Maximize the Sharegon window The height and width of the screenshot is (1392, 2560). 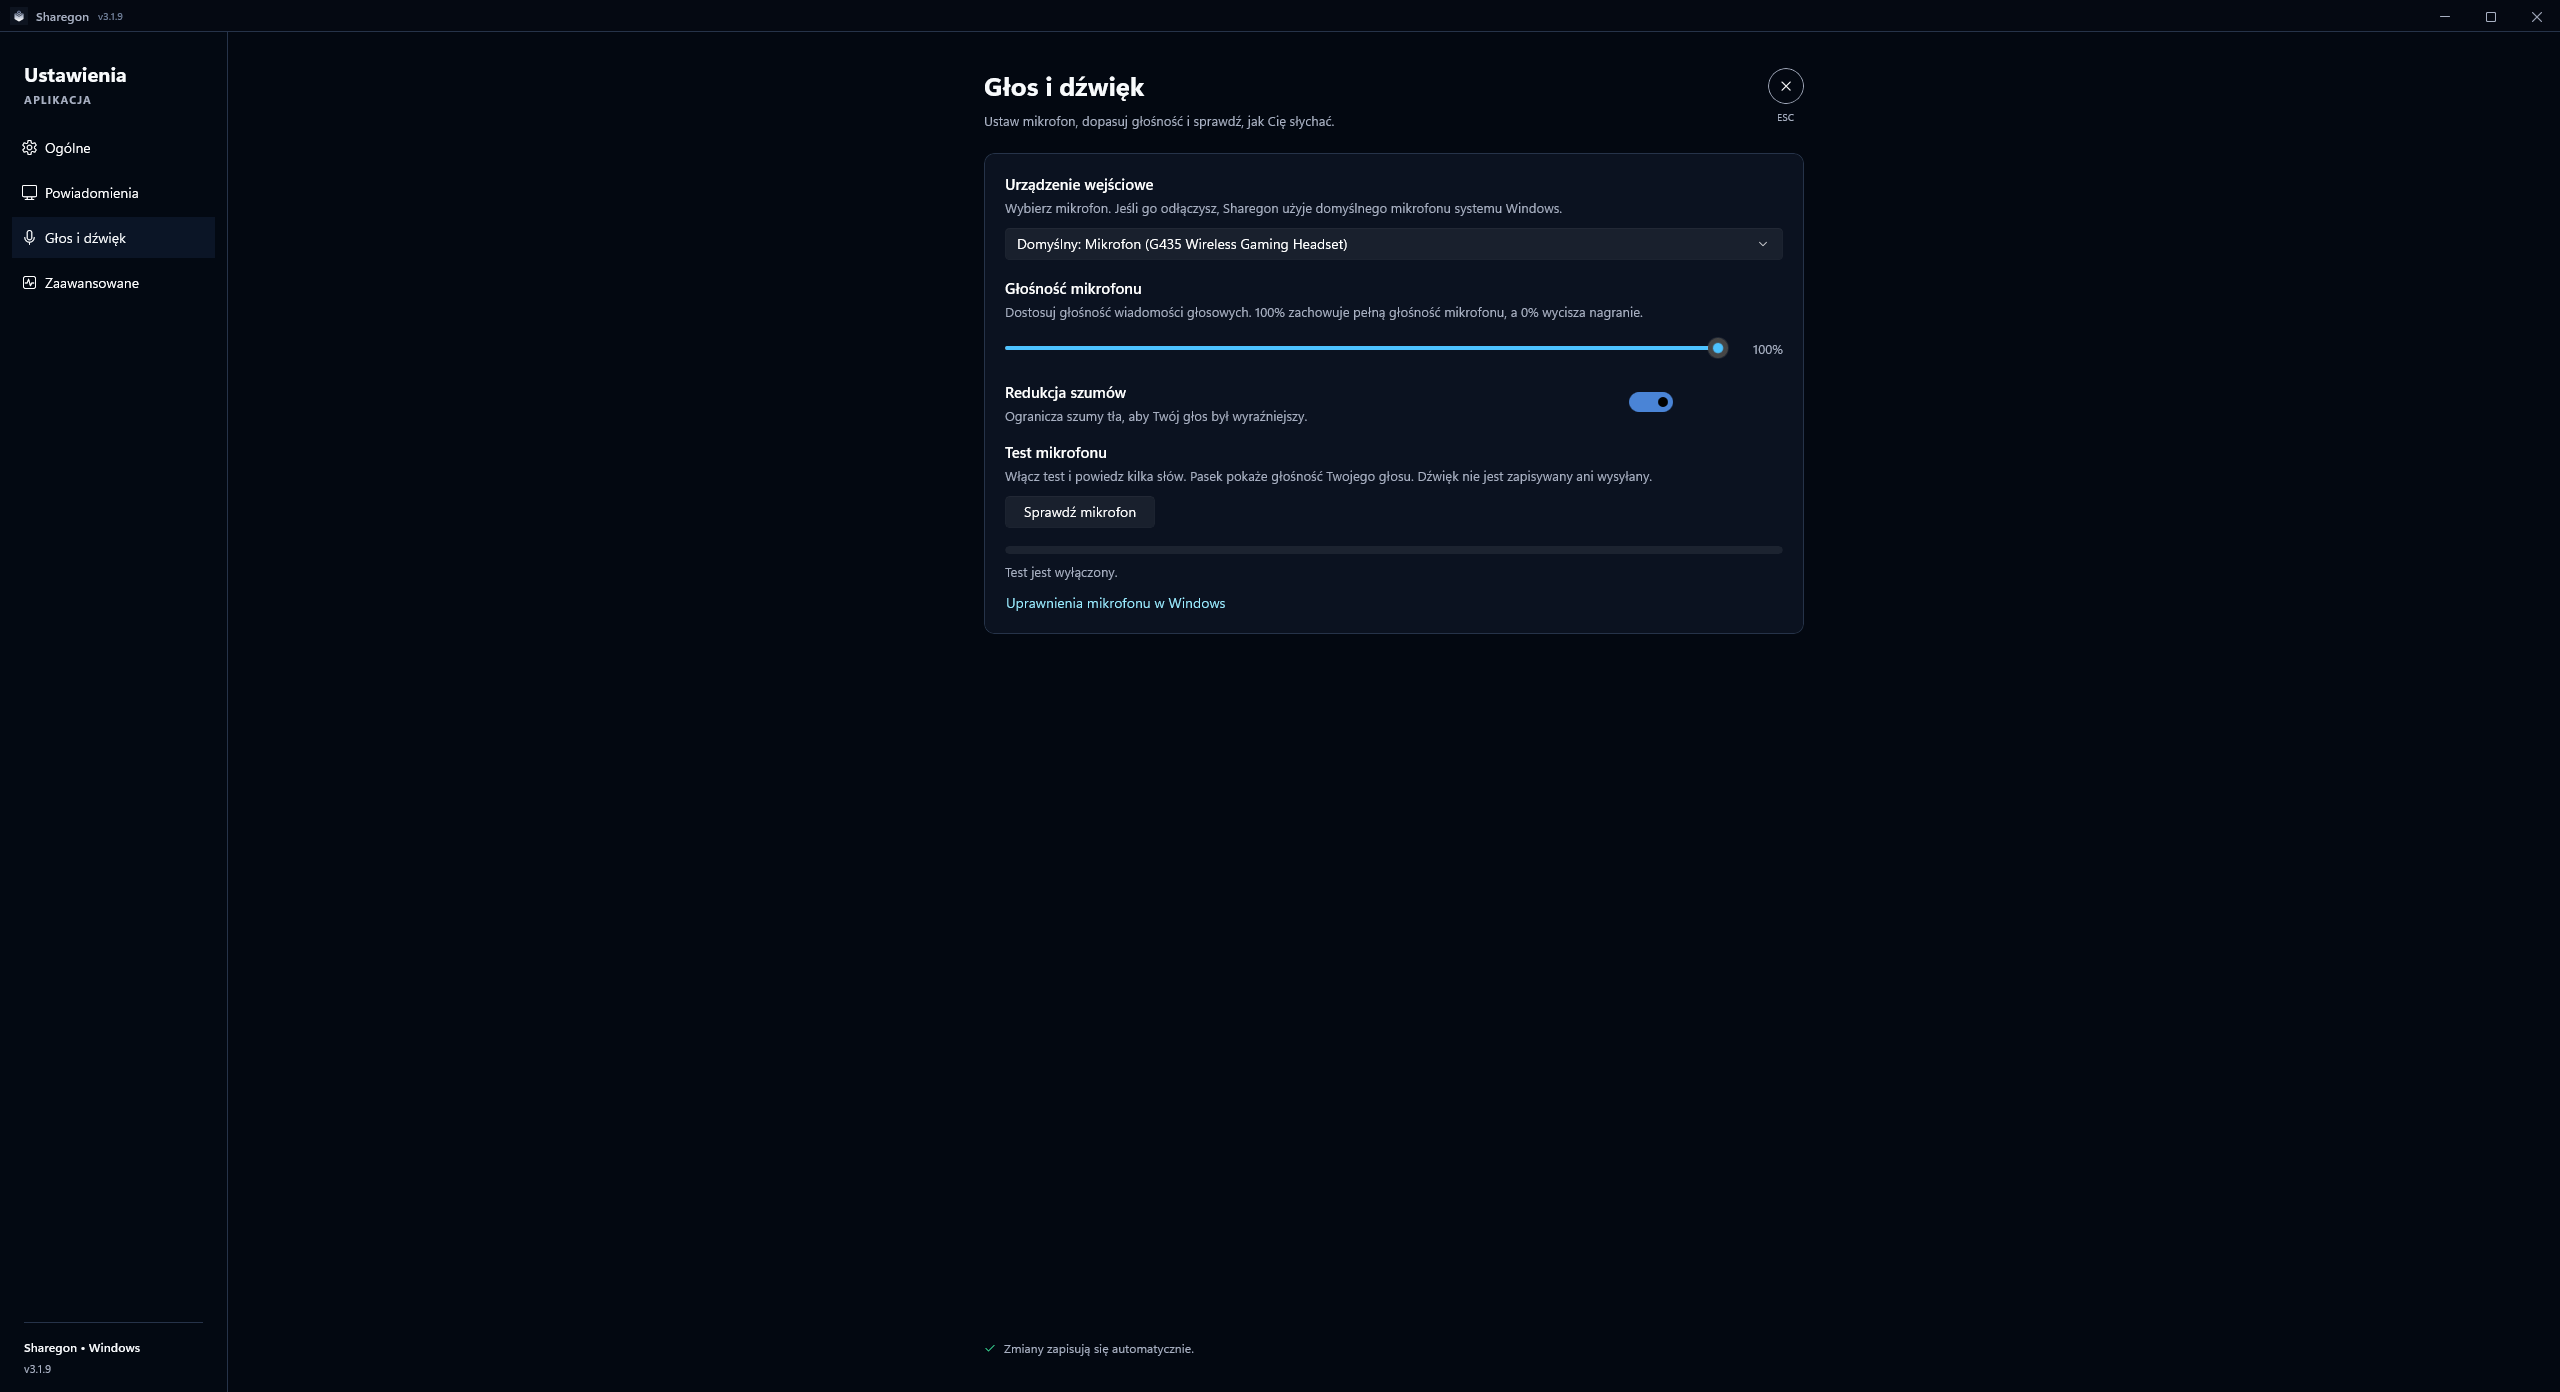tap(2490, 16)
